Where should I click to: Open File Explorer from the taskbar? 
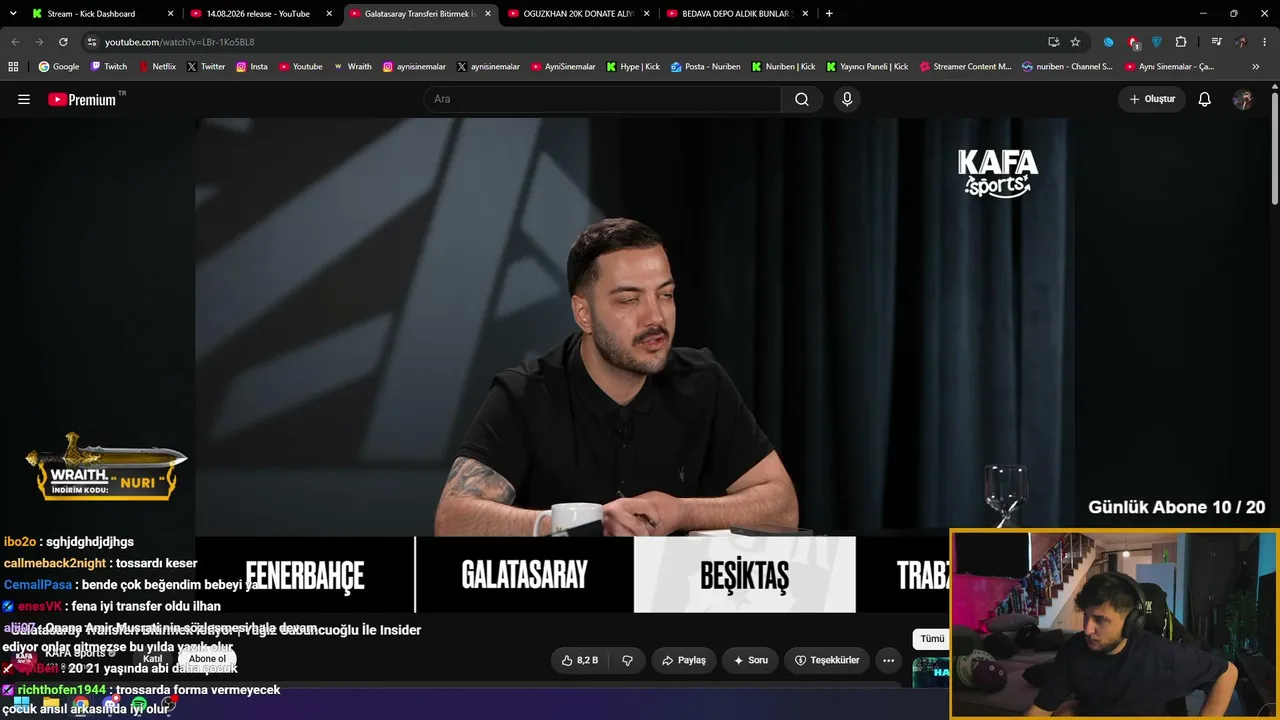[x=50, y=705]
